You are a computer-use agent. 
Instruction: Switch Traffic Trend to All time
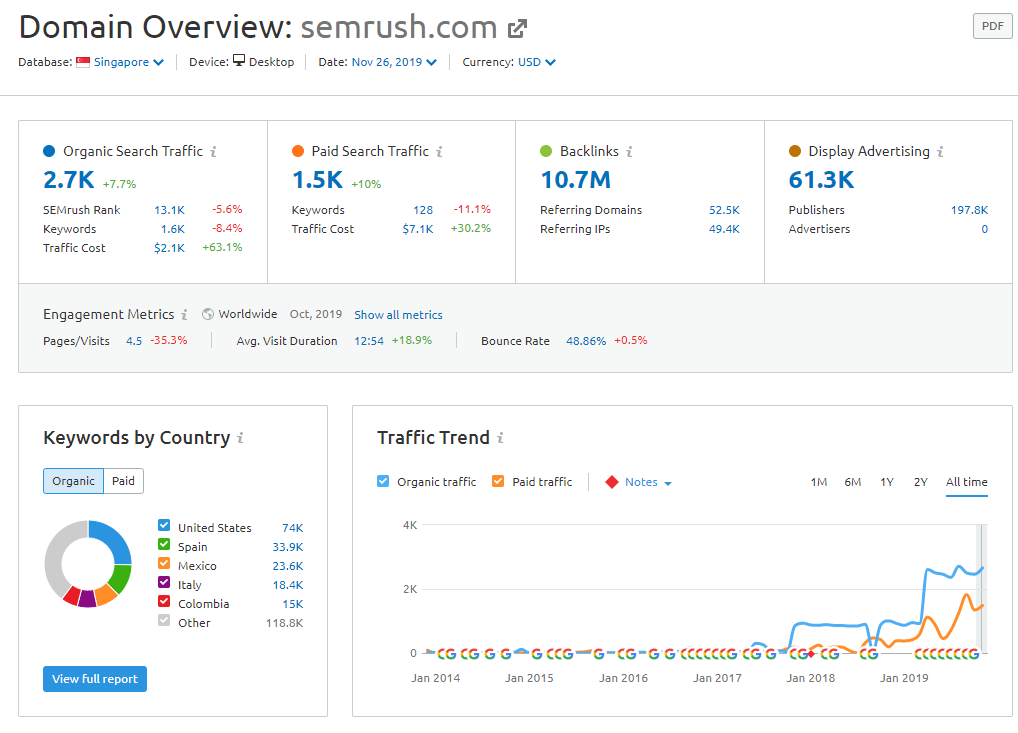[967, 482]
